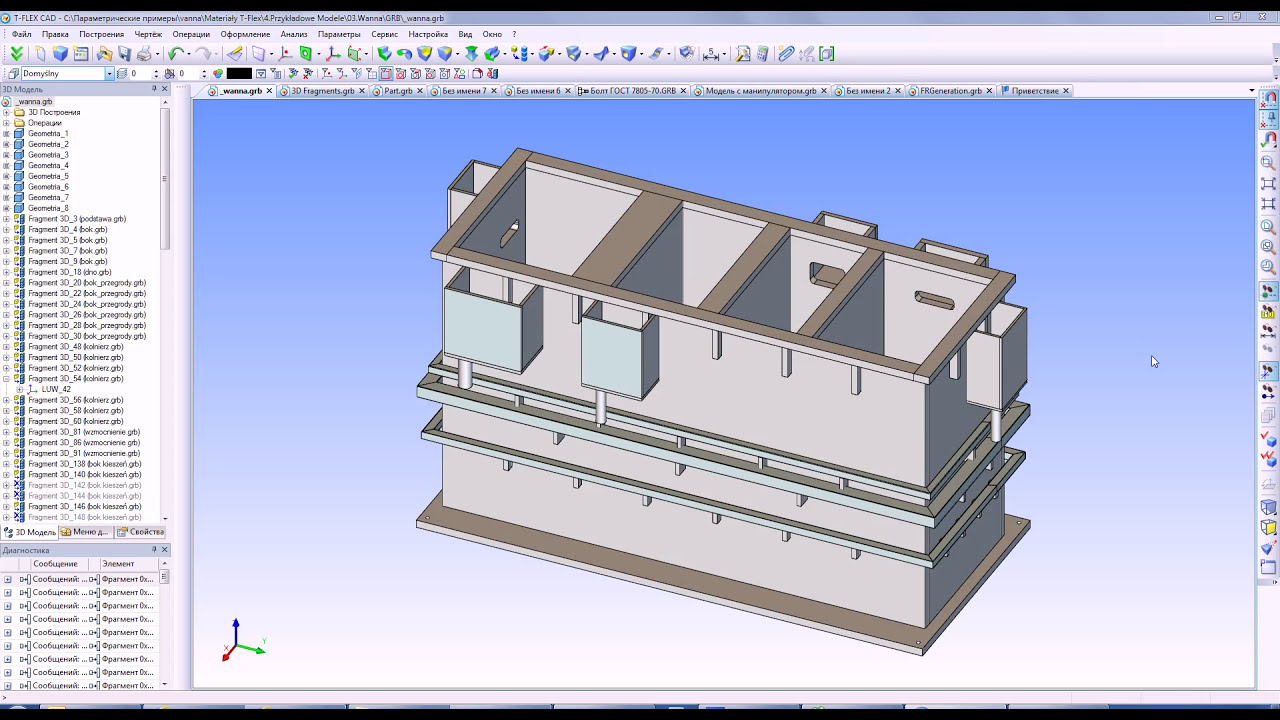This screenshot has width=1280, height=720.
Task: Select Geometria_8 in model tree
Action: click(48, 208)
